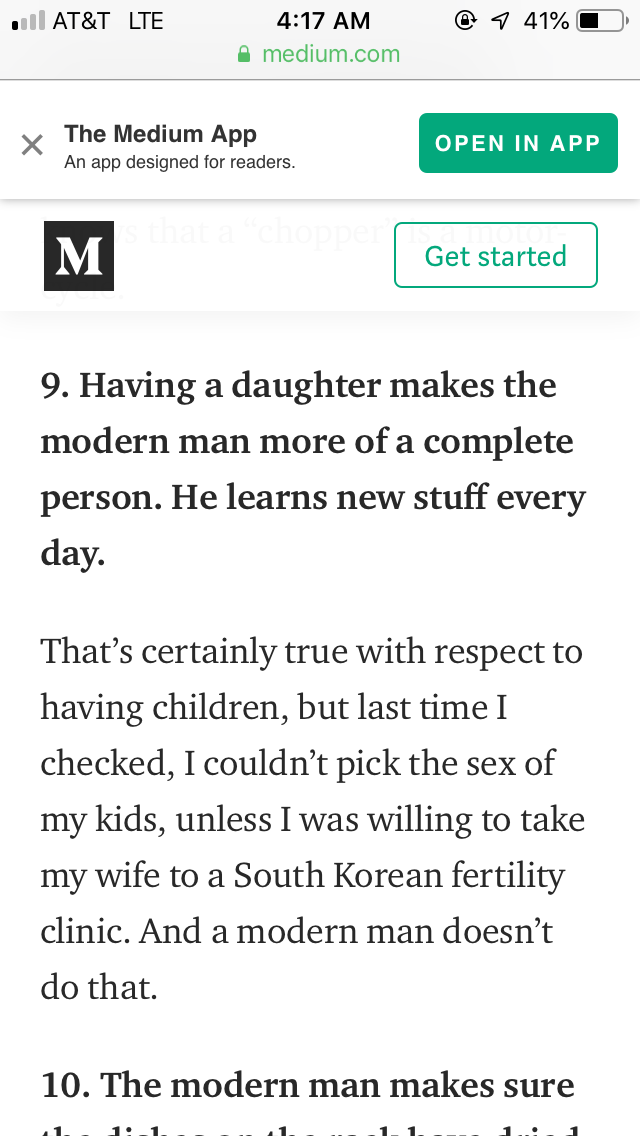This screenshot has height=1136, width=640.
Task: Tap the battery icon in status bar
Action: point(602,21)
